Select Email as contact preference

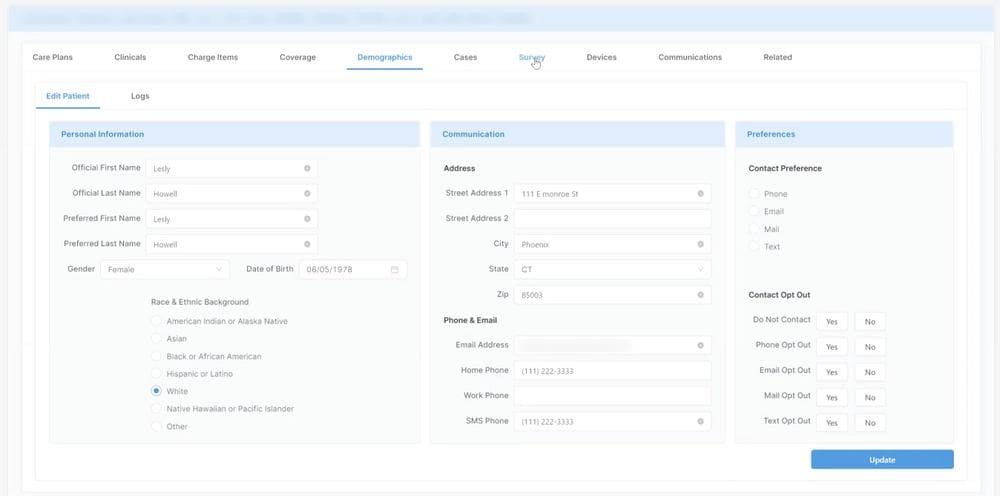click(754, 211)
